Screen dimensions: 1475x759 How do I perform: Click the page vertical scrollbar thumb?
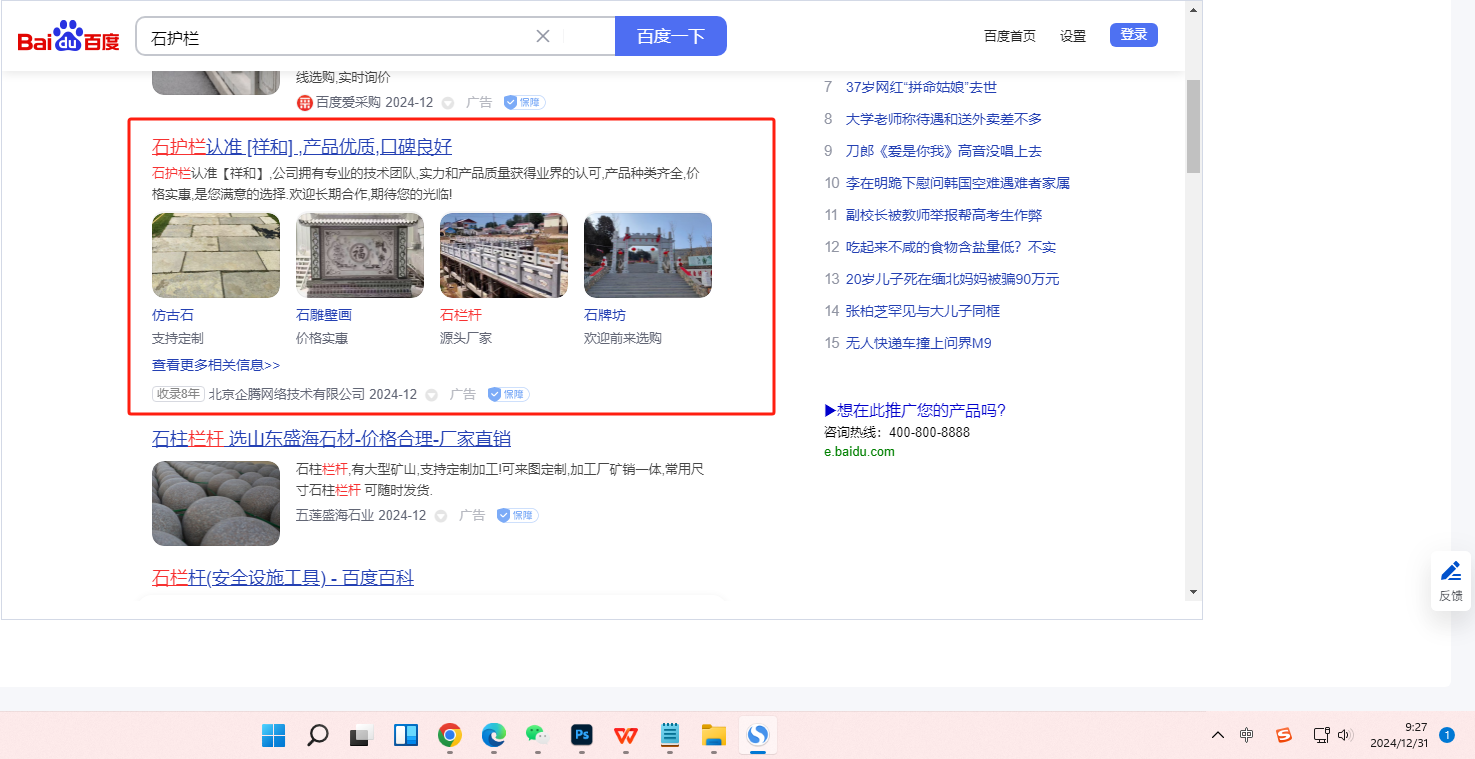click(1192, 125)
